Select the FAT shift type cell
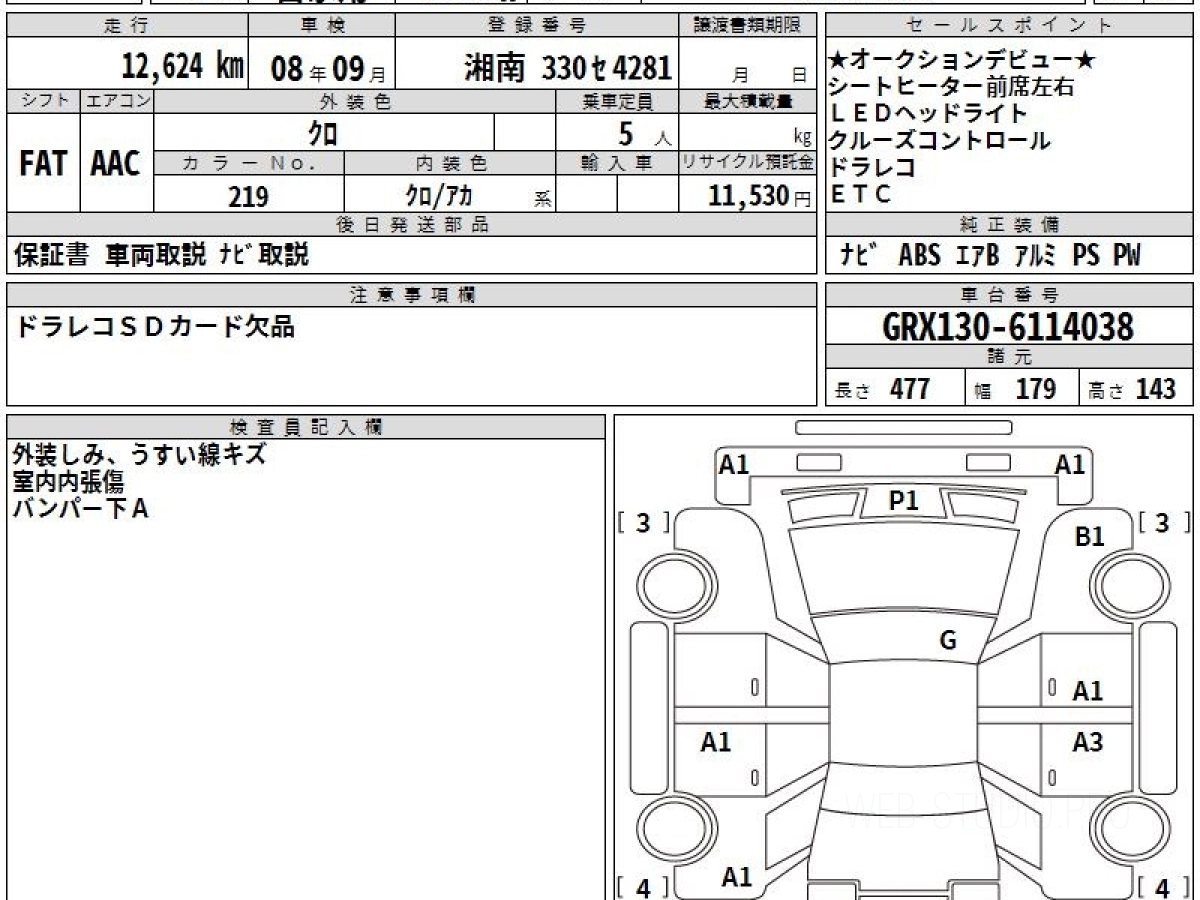 [43, 164]
